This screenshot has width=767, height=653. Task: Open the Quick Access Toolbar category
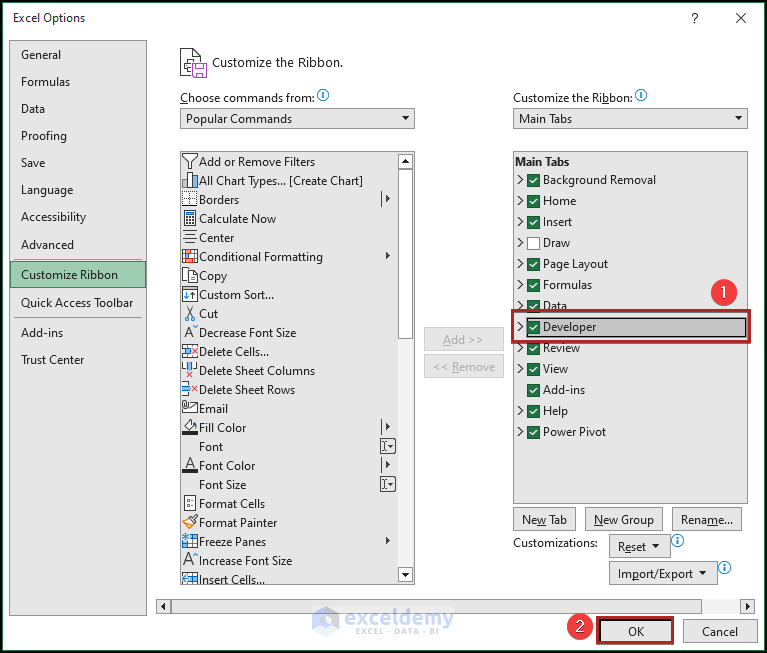pyautogui.click(x=78, y=303)
